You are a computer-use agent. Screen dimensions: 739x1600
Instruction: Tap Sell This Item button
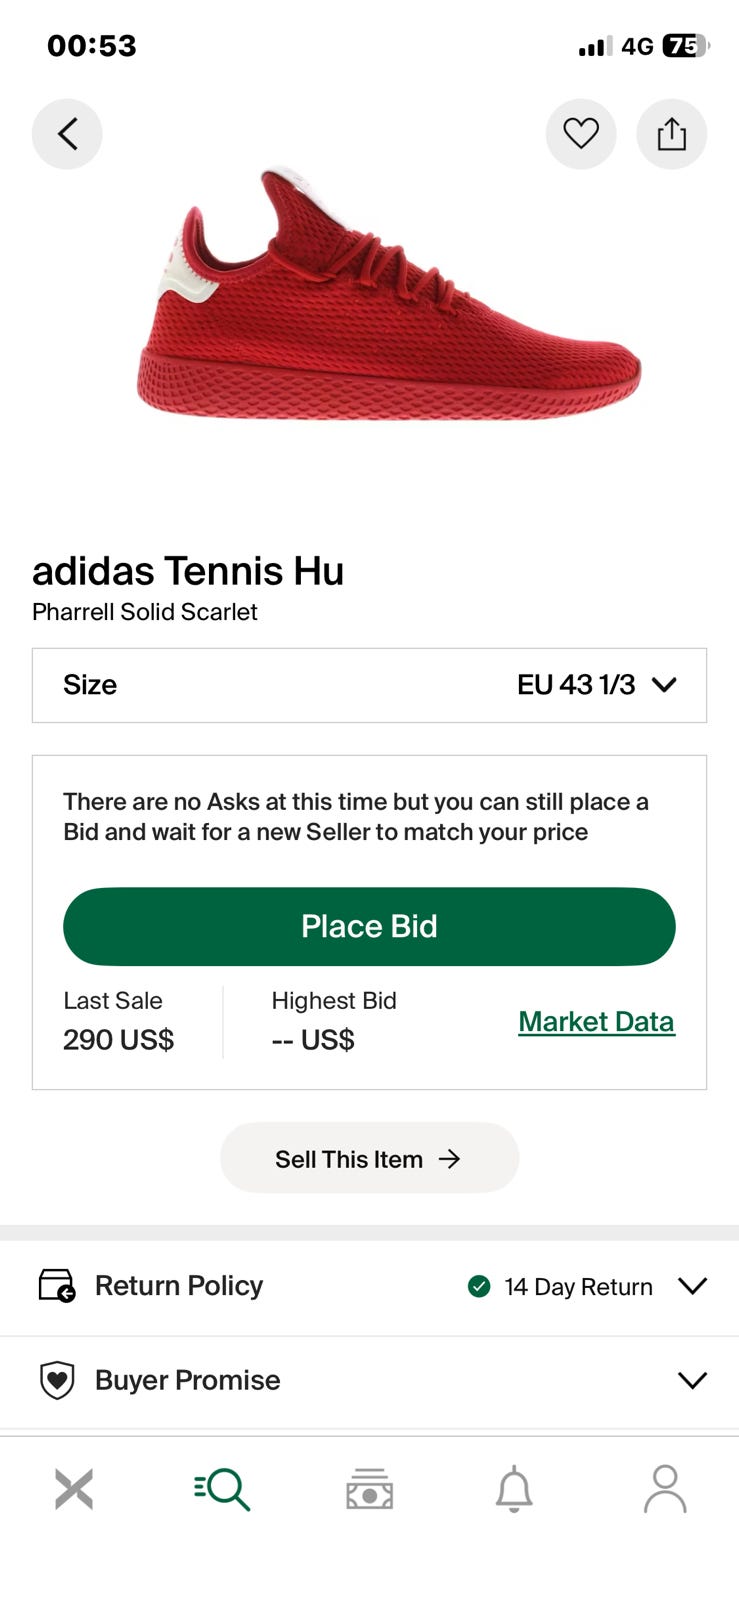tap(369, 1158)
